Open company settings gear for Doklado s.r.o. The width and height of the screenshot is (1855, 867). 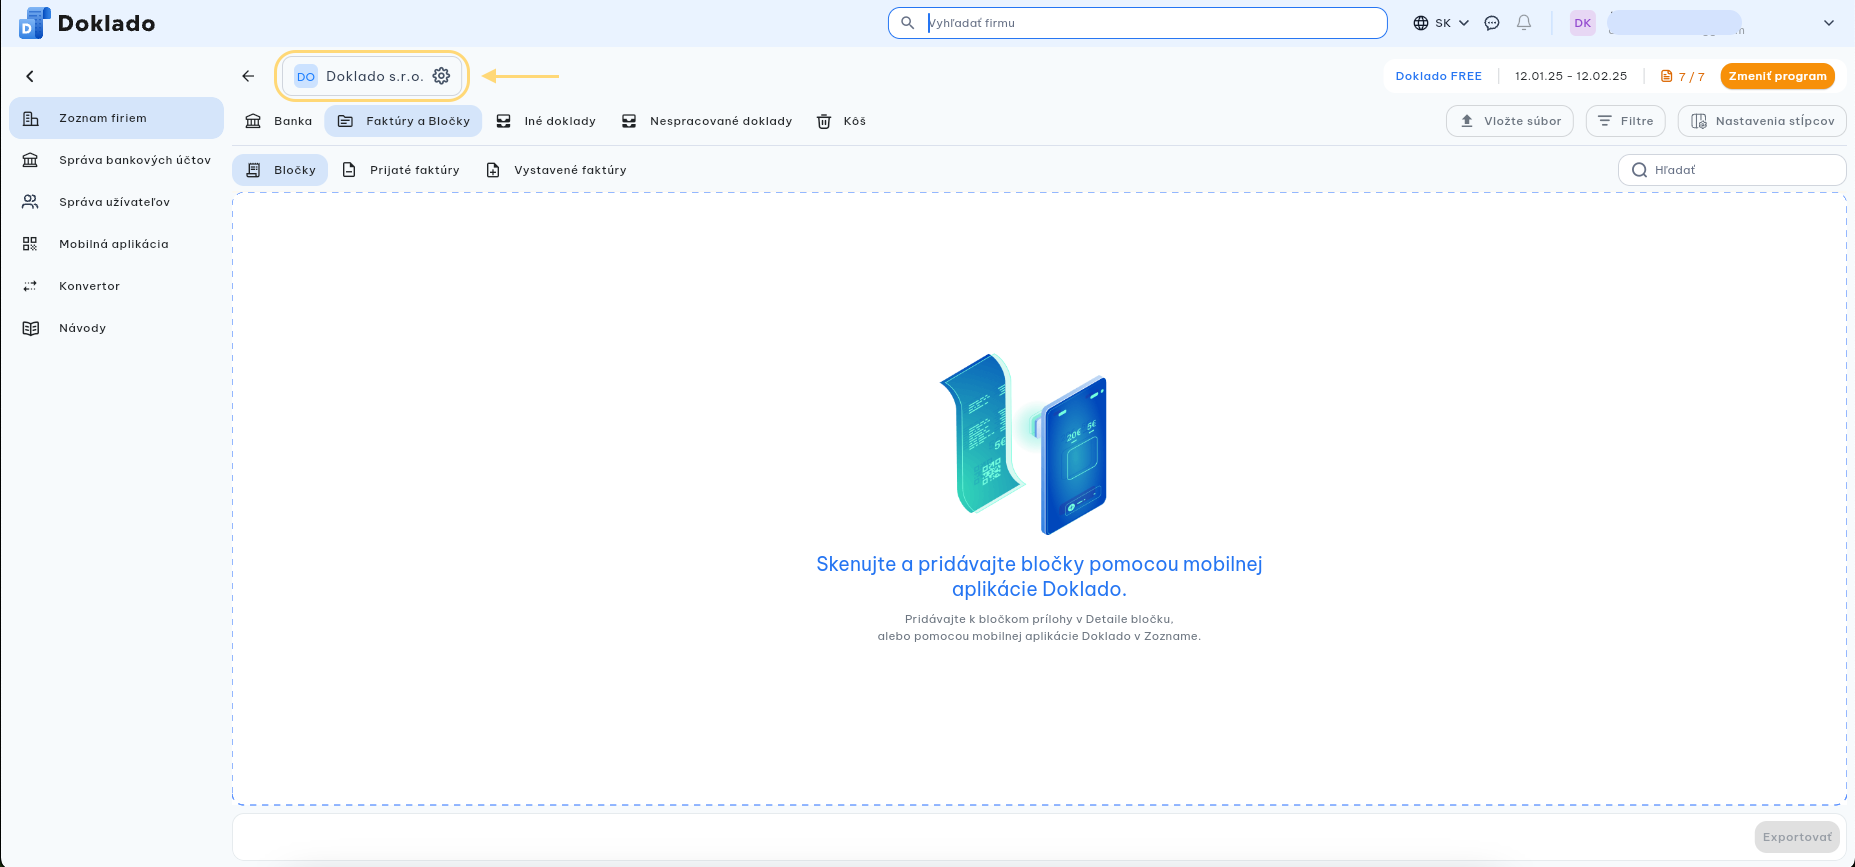coord(441,76)
